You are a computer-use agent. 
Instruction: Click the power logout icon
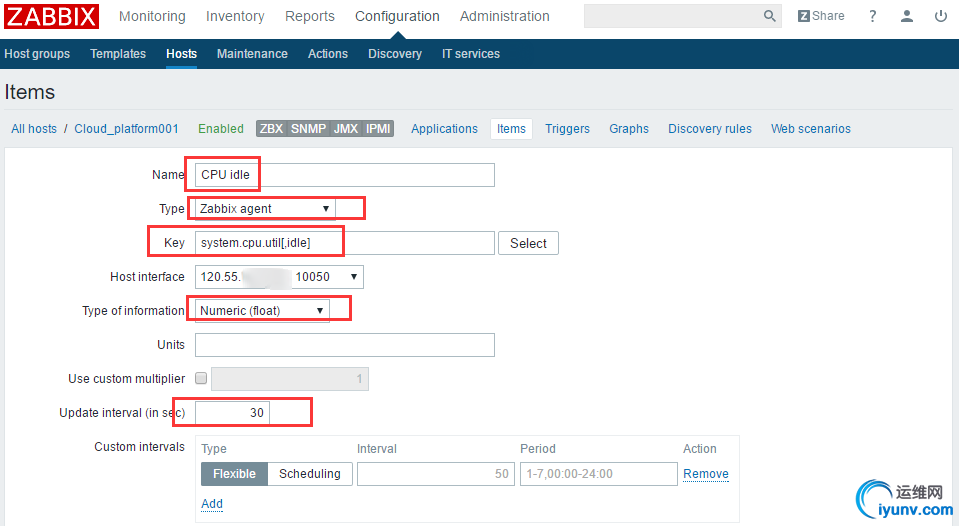941,16
